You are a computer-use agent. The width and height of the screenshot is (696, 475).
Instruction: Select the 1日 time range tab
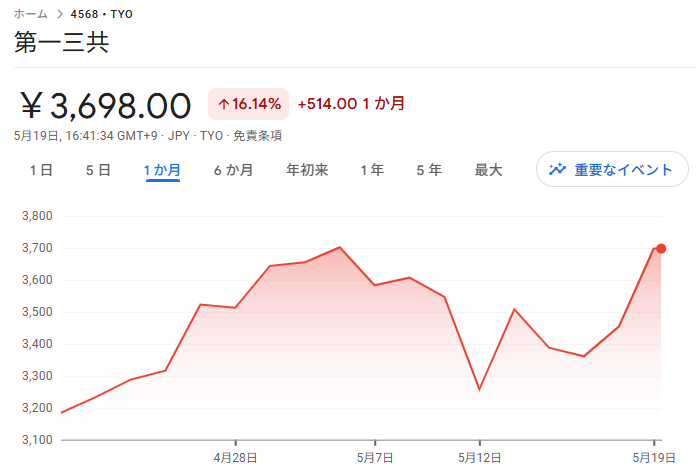41,170
